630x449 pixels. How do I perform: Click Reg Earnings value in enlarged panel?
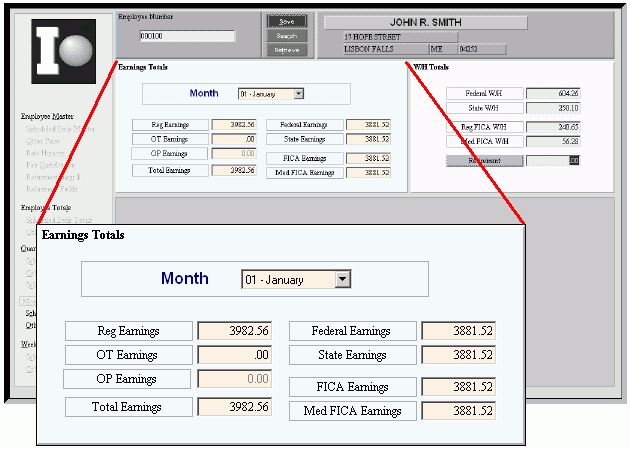point(234,332)
